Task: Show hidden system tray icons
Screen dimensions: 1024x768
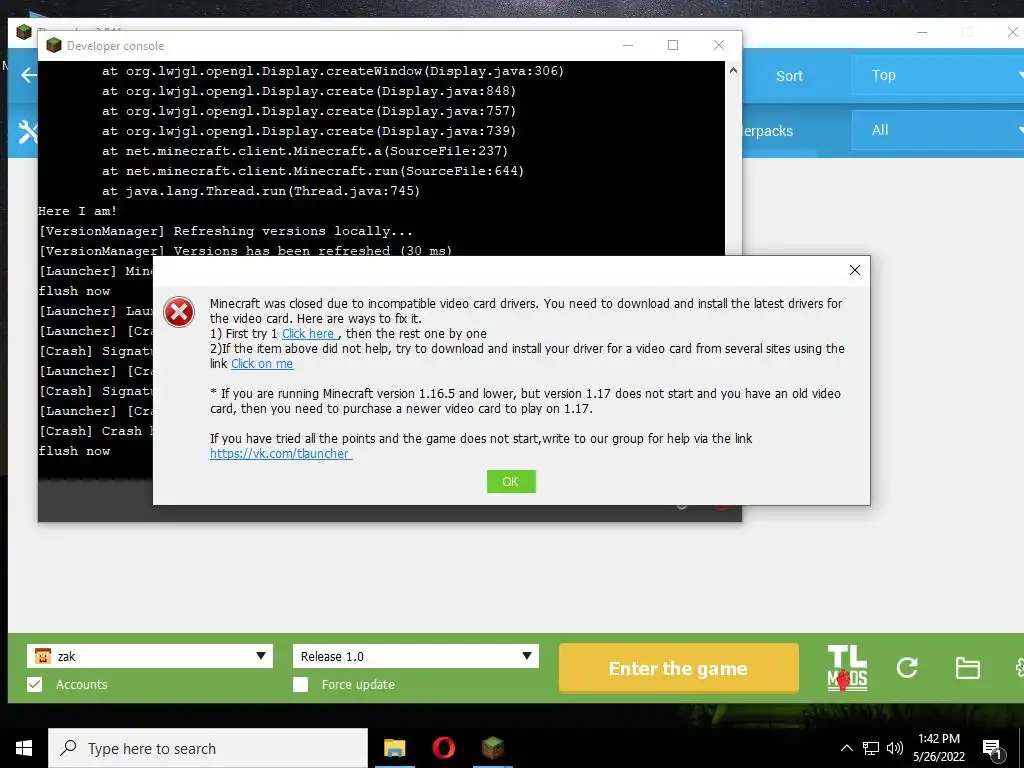Action: [x=846, y=748]
